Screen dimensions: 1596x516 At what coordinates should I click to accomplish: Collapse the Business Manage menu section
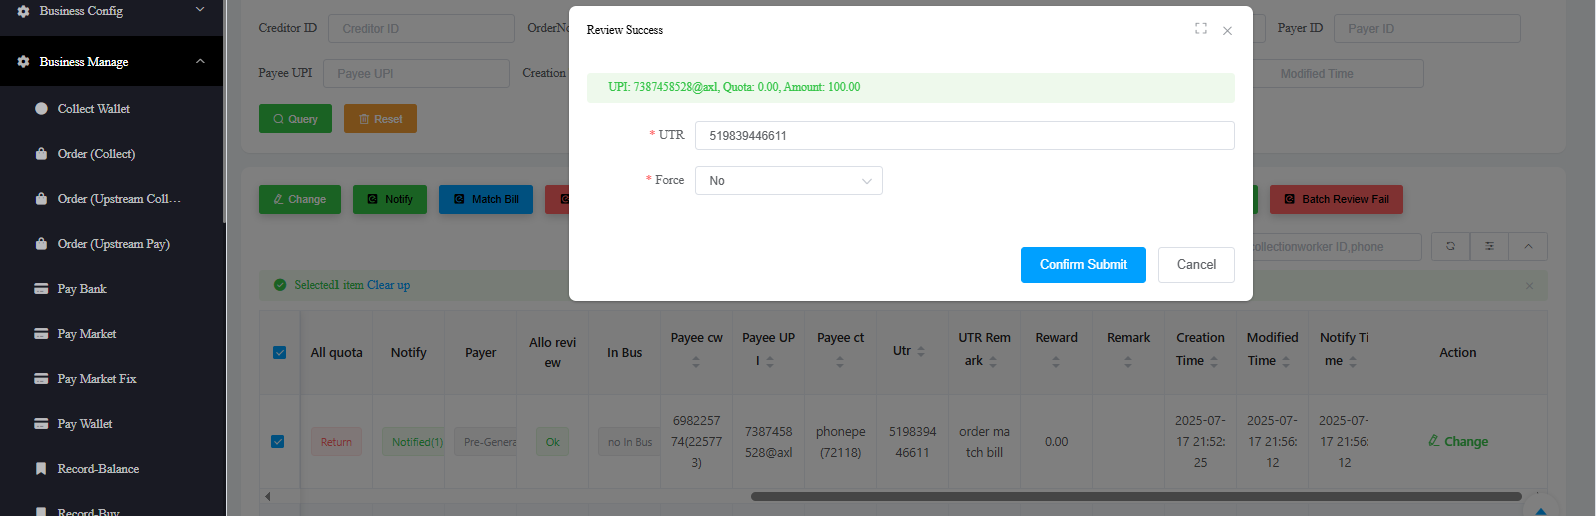pyautogui.click(x=200, y=62)
